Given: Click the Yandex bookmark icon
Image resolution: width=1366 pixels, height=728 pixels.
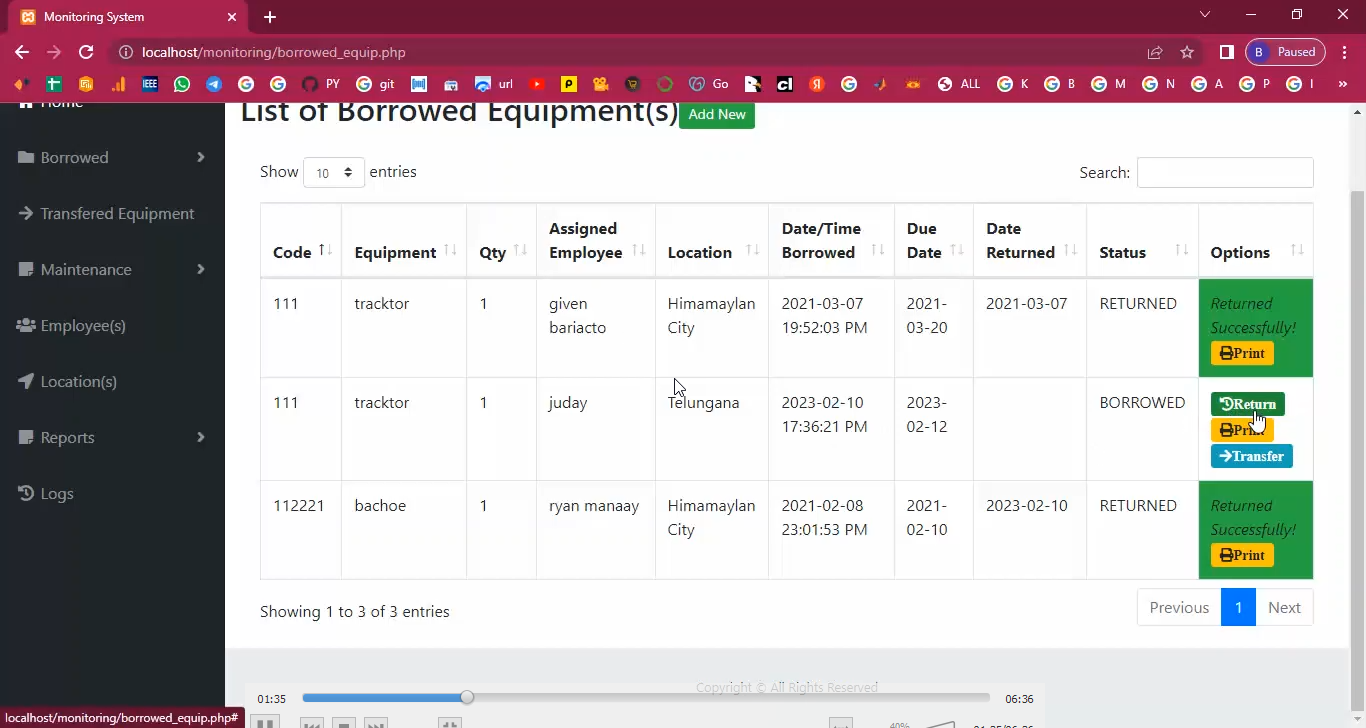Looking at the screenshot, I should (x=817, y=84).
